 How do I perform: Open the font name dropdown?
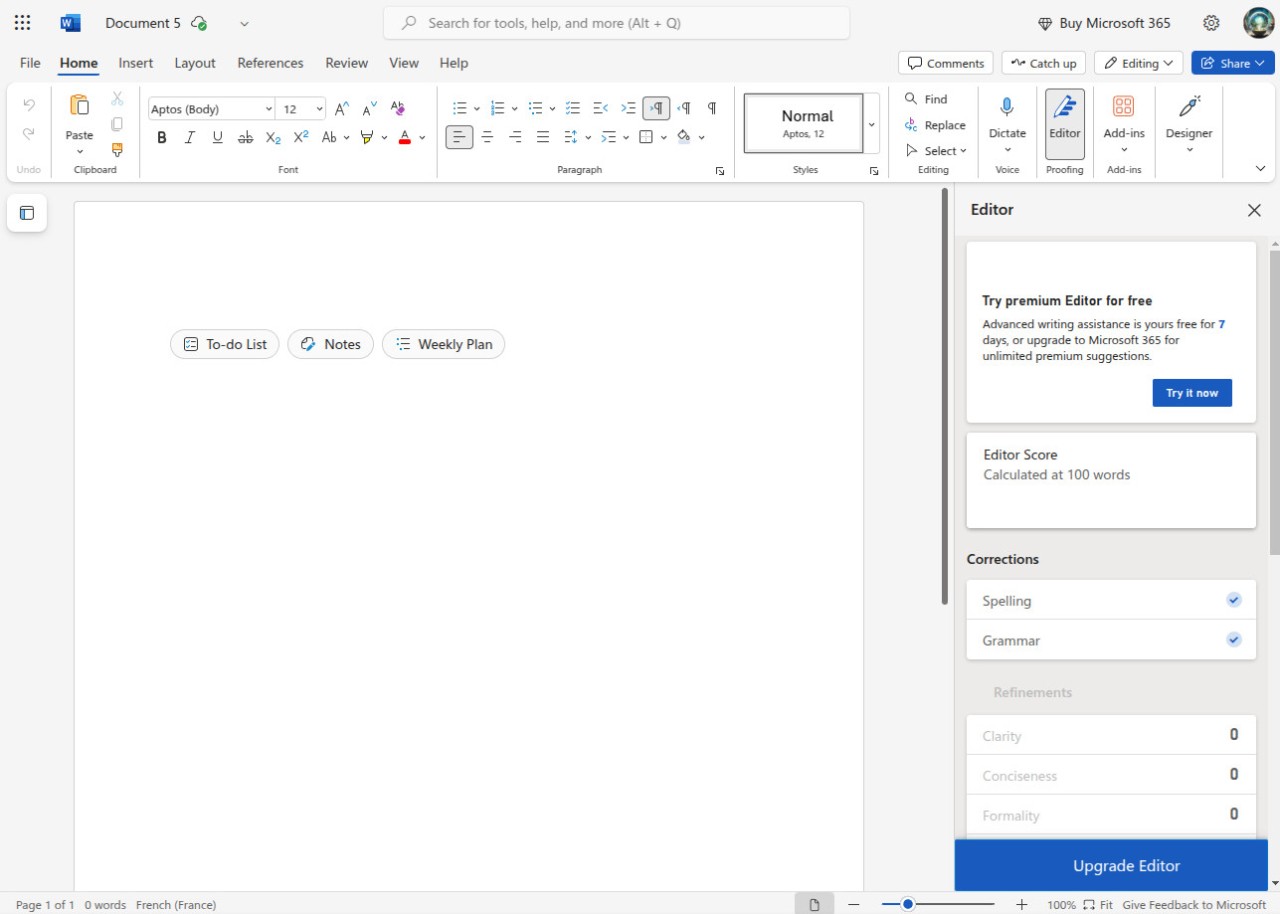point(268,109)
